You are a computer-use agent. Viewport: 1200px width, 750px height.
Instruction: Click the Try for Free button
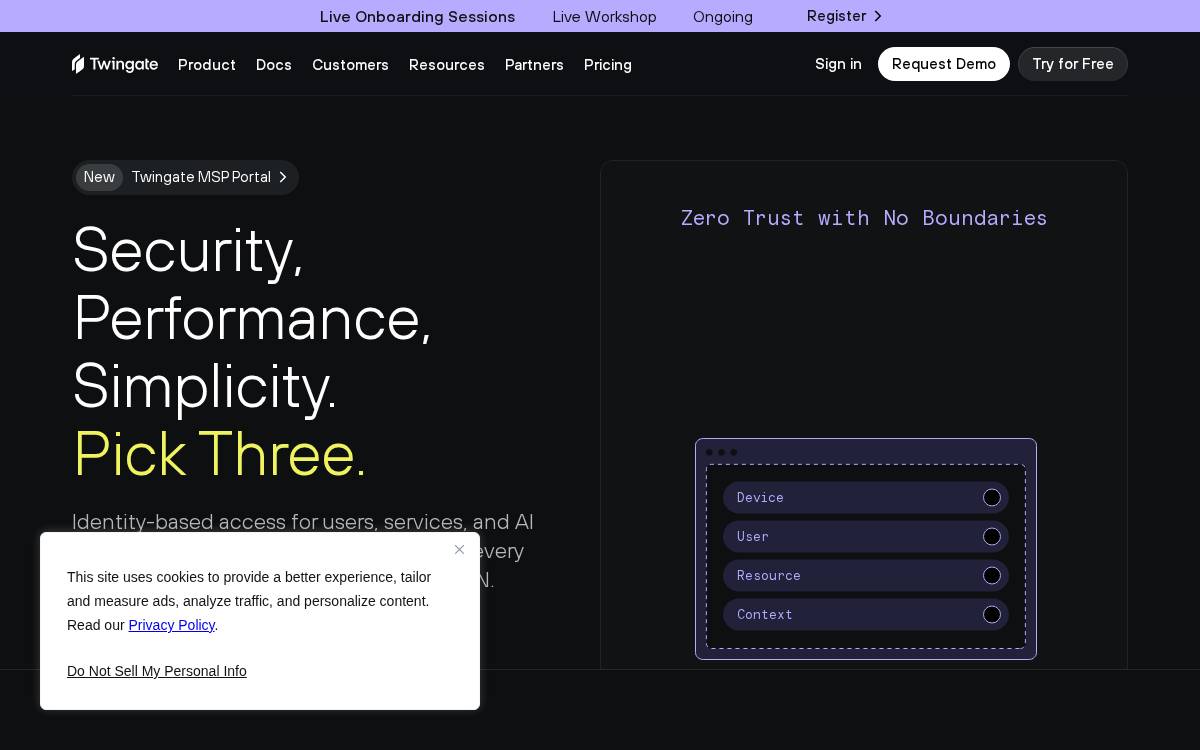click(x=1073, y=64)
